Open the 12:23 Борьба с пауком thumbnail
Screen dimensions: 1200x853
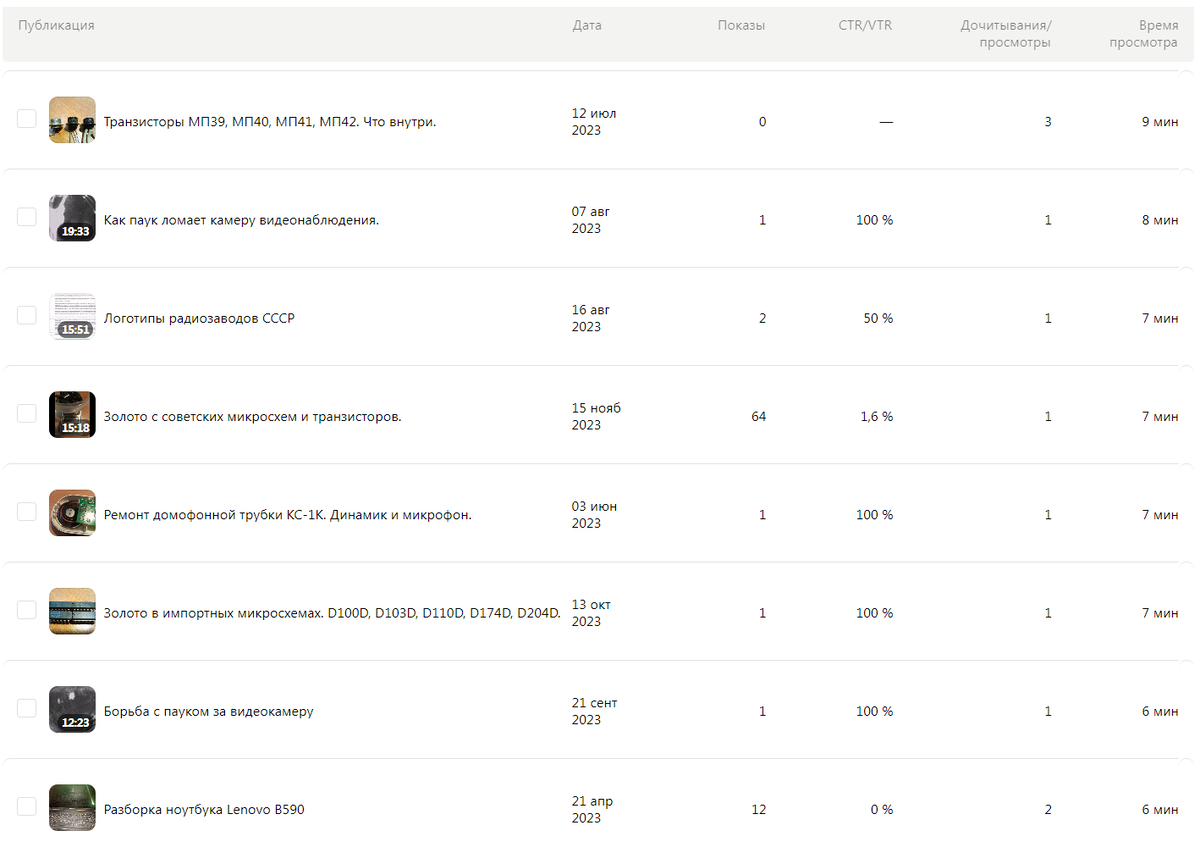pyautogui.click(x=72, y=709)
